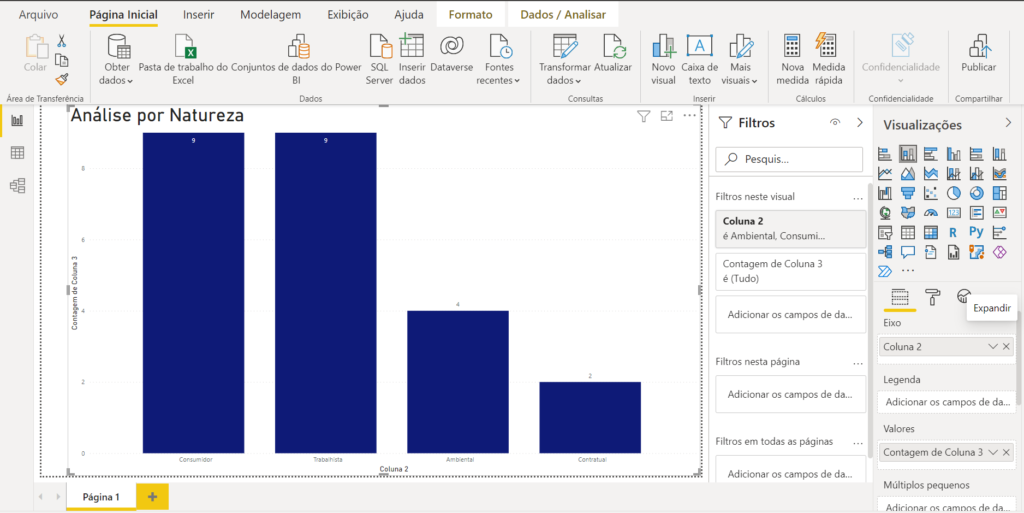Screen dimensions: 1024x513
Task: Open chart's more options ellipsis
Action: pos(690,116)
